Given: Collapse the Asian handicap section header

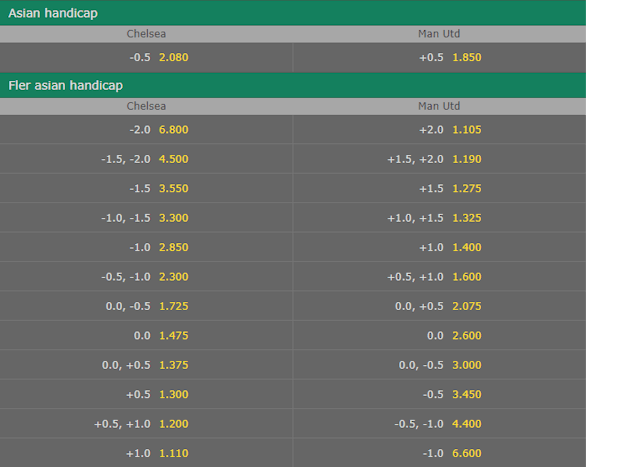Looking at the screenshot, I should tap(293, 13).
